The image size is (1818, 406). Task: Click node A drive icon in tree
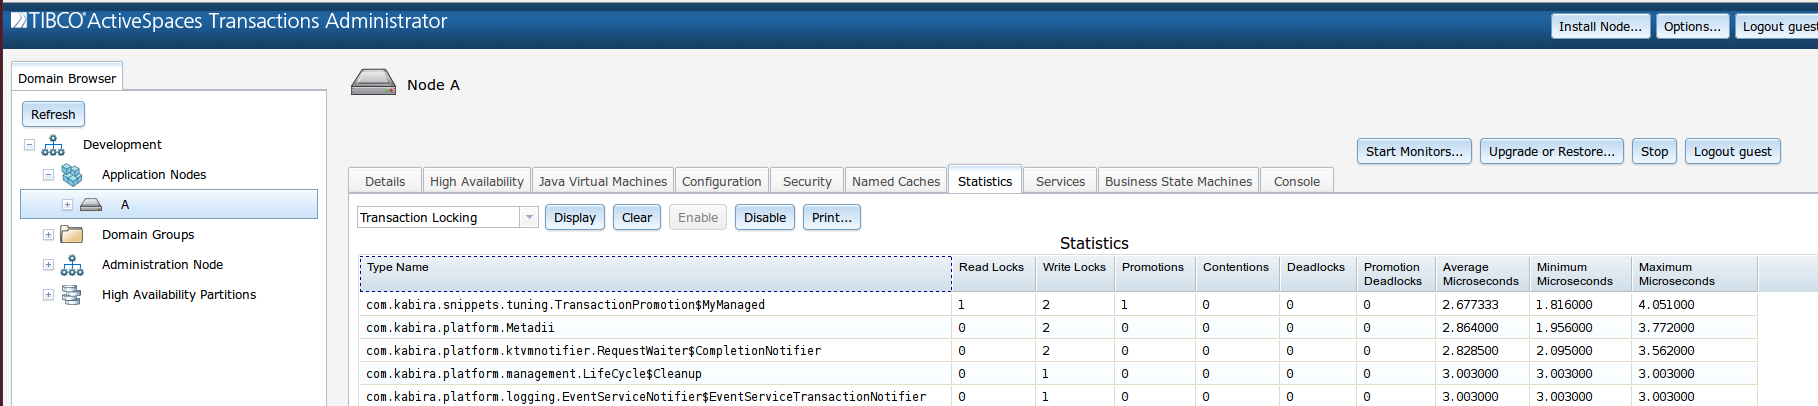pos(91,205)
